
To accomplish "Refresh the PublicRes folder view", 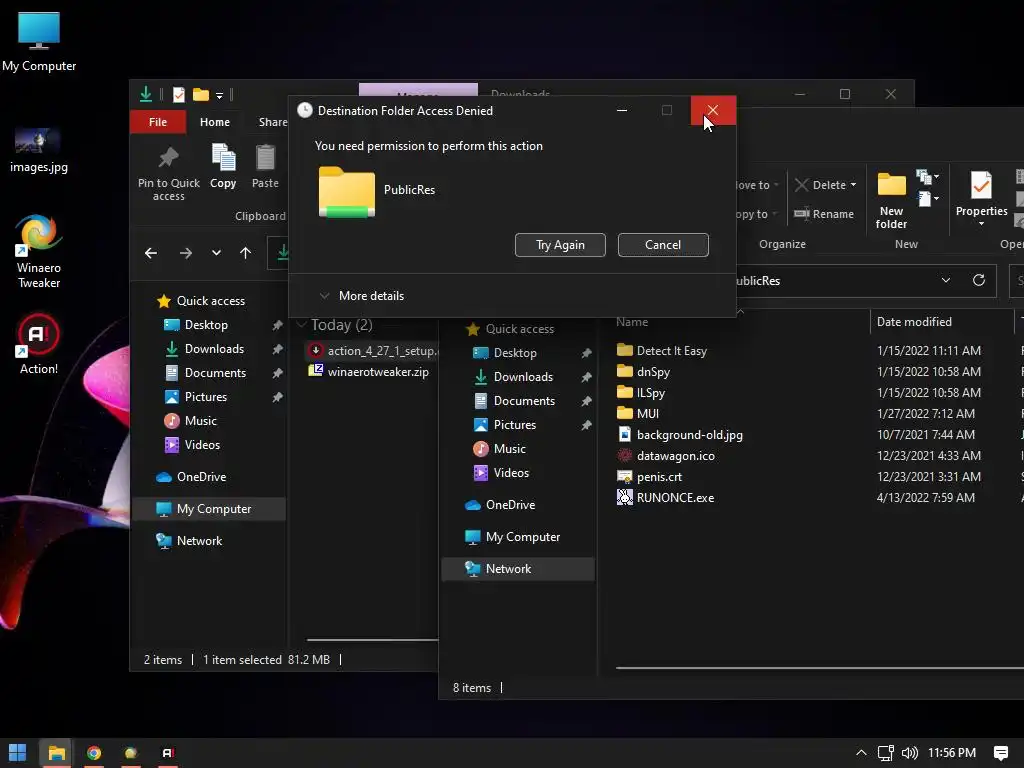I will click(x=978, y=280).
